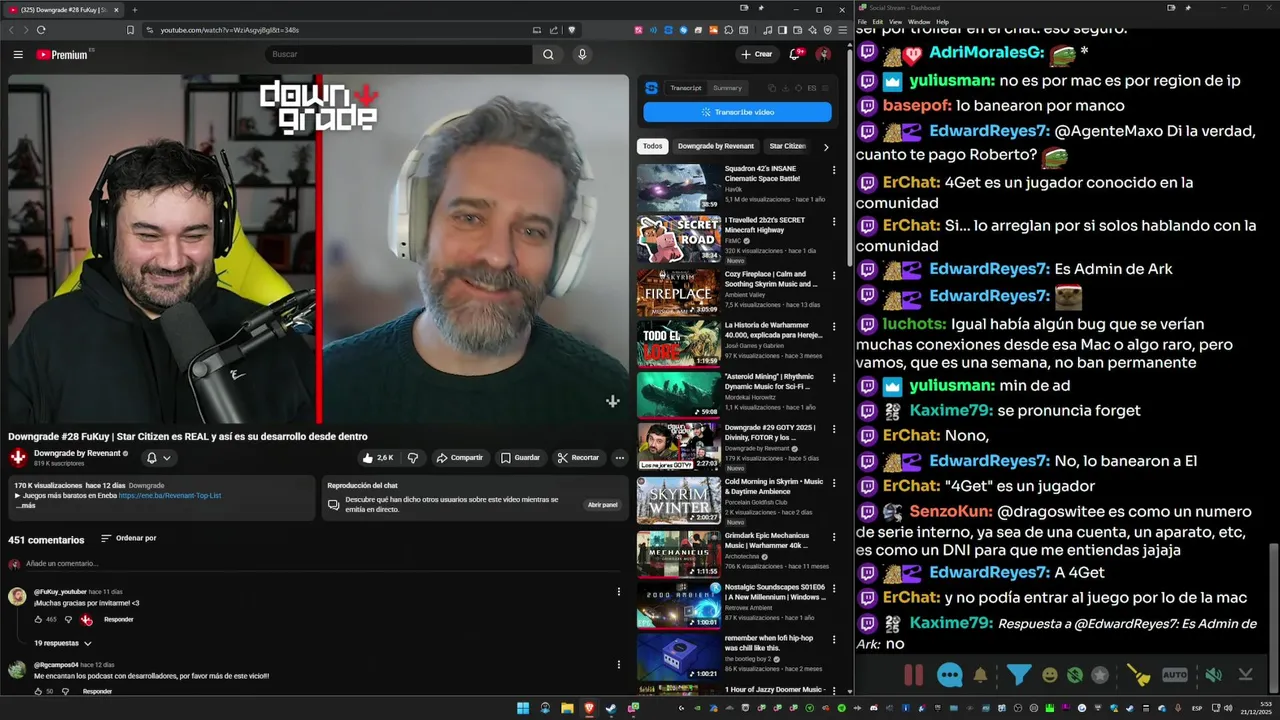
Task: Open the Skyrim Cozy Fireplace video thumbnail
Action: (679, 291)
